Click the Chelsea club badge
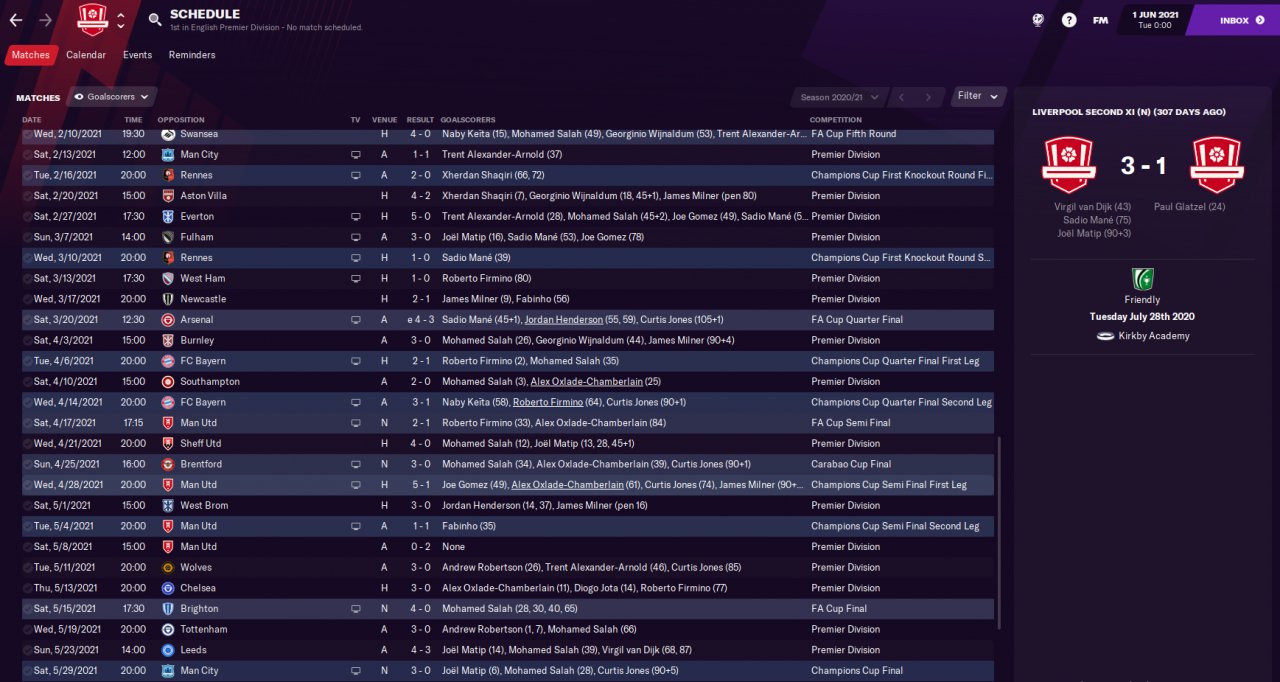The width and height of the screenshot is (1280, 682). click(168, 588)
